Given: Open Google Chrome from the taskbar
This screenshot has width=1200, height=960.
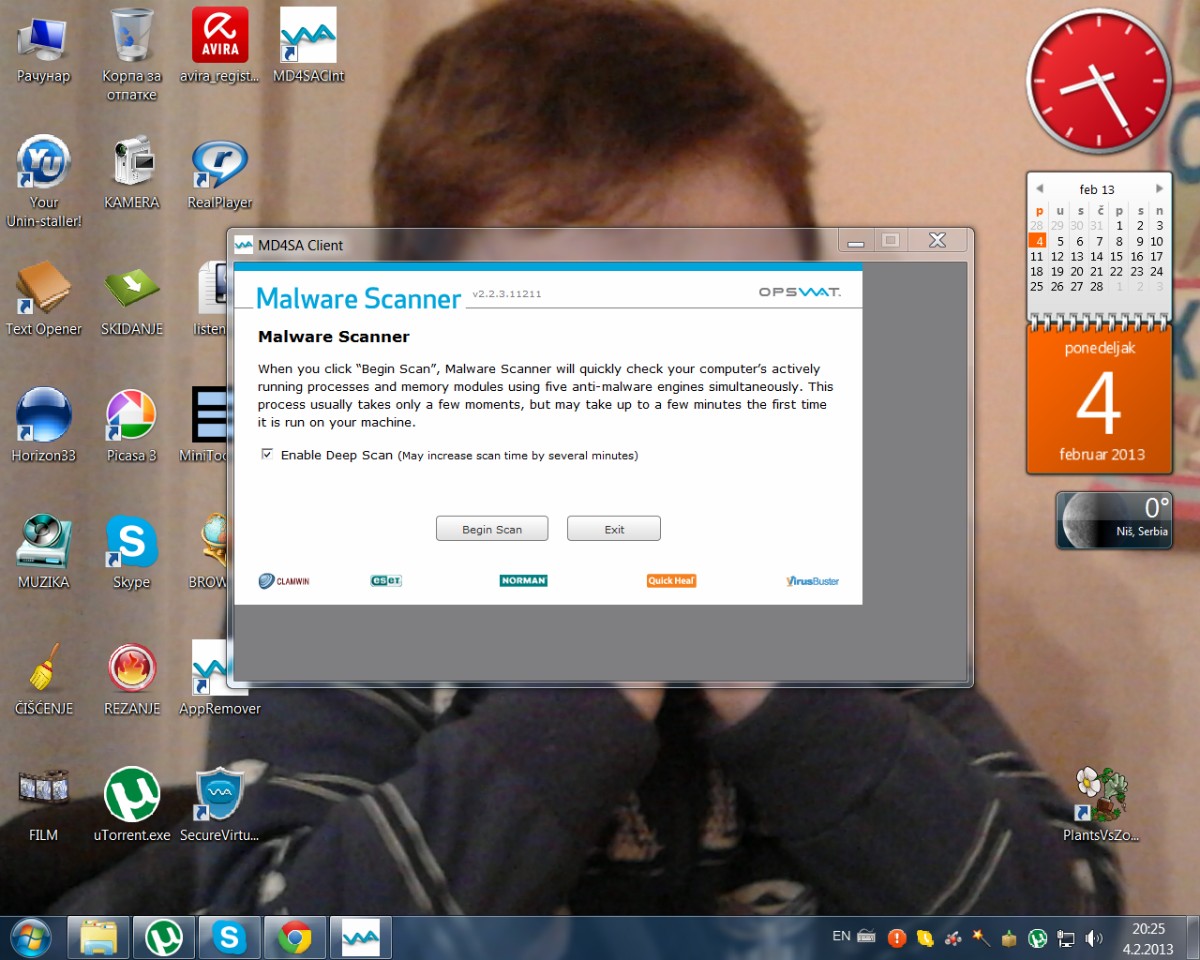Looking at the screenshot, I should coord(294,937).
